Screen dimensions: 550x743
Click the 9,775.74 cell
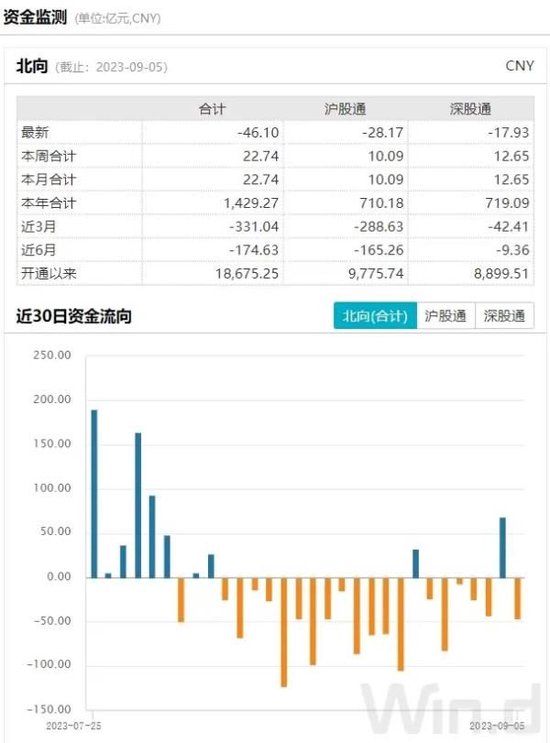(376, 274)
